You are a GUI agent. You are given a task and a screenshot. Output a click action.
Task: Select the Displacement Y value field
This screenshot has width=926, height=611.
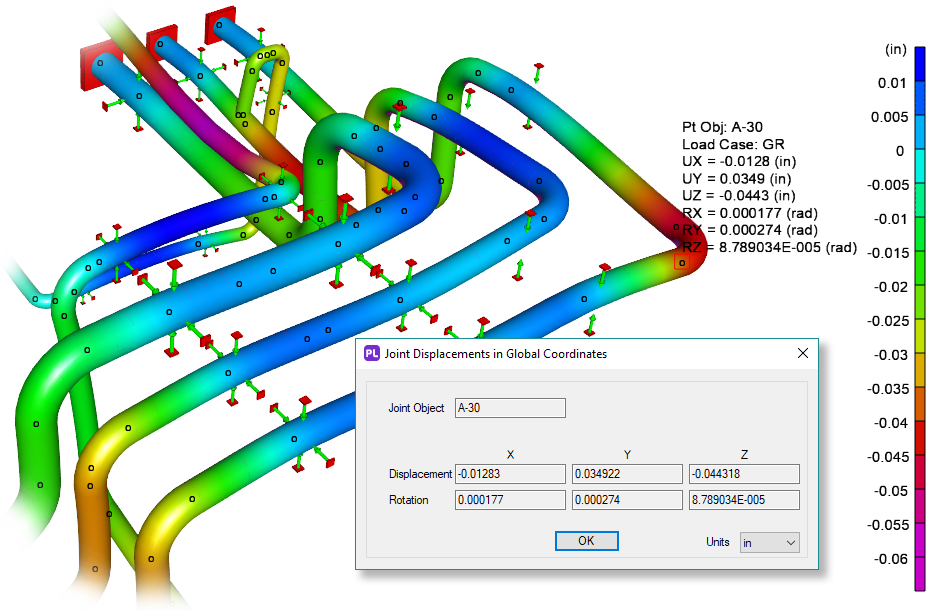625,473
